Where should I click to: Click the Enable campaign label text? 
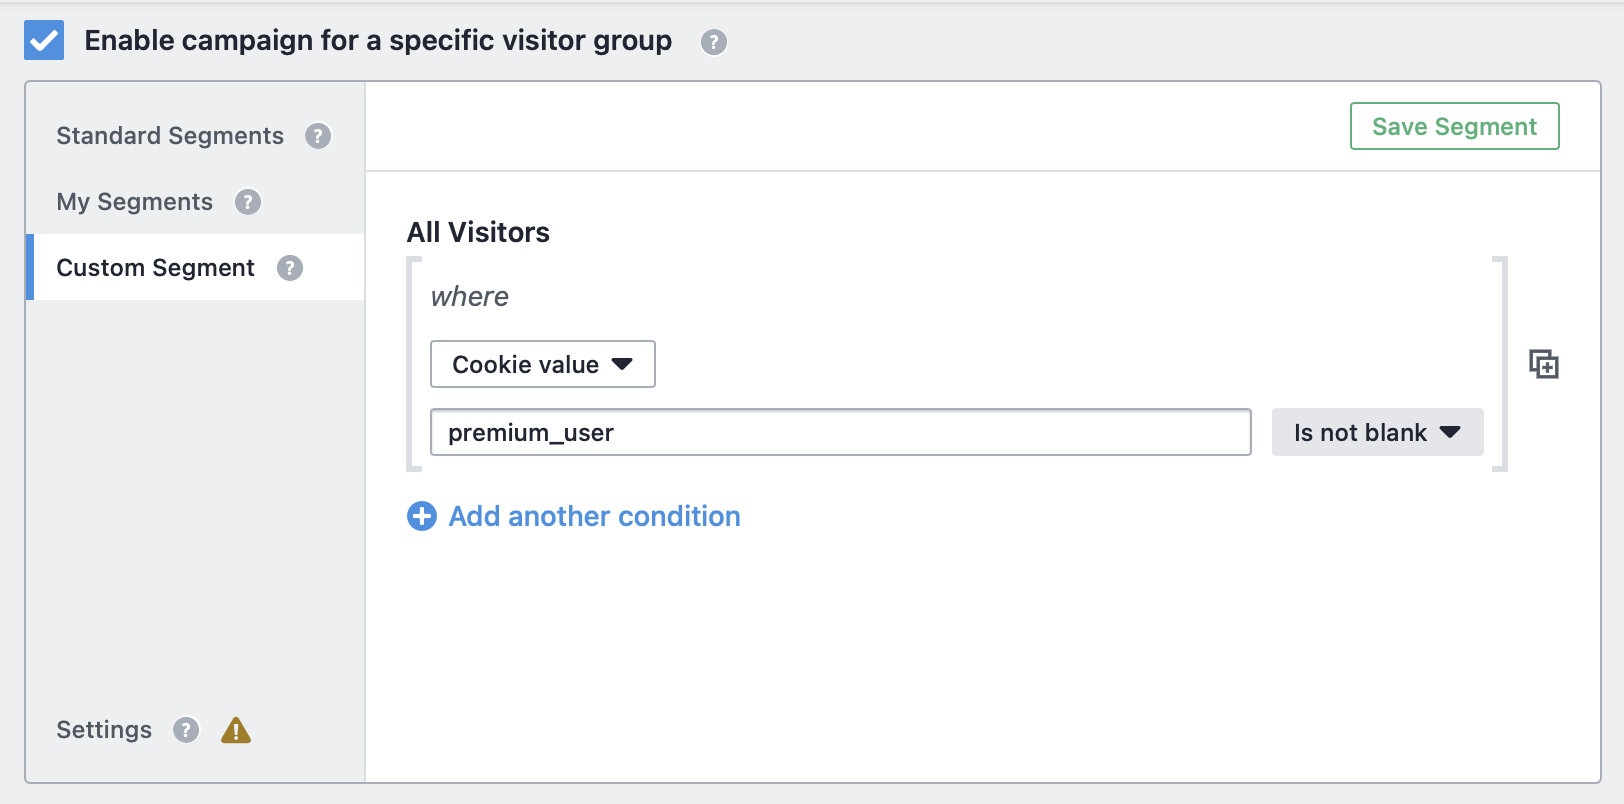pos(378,40)
